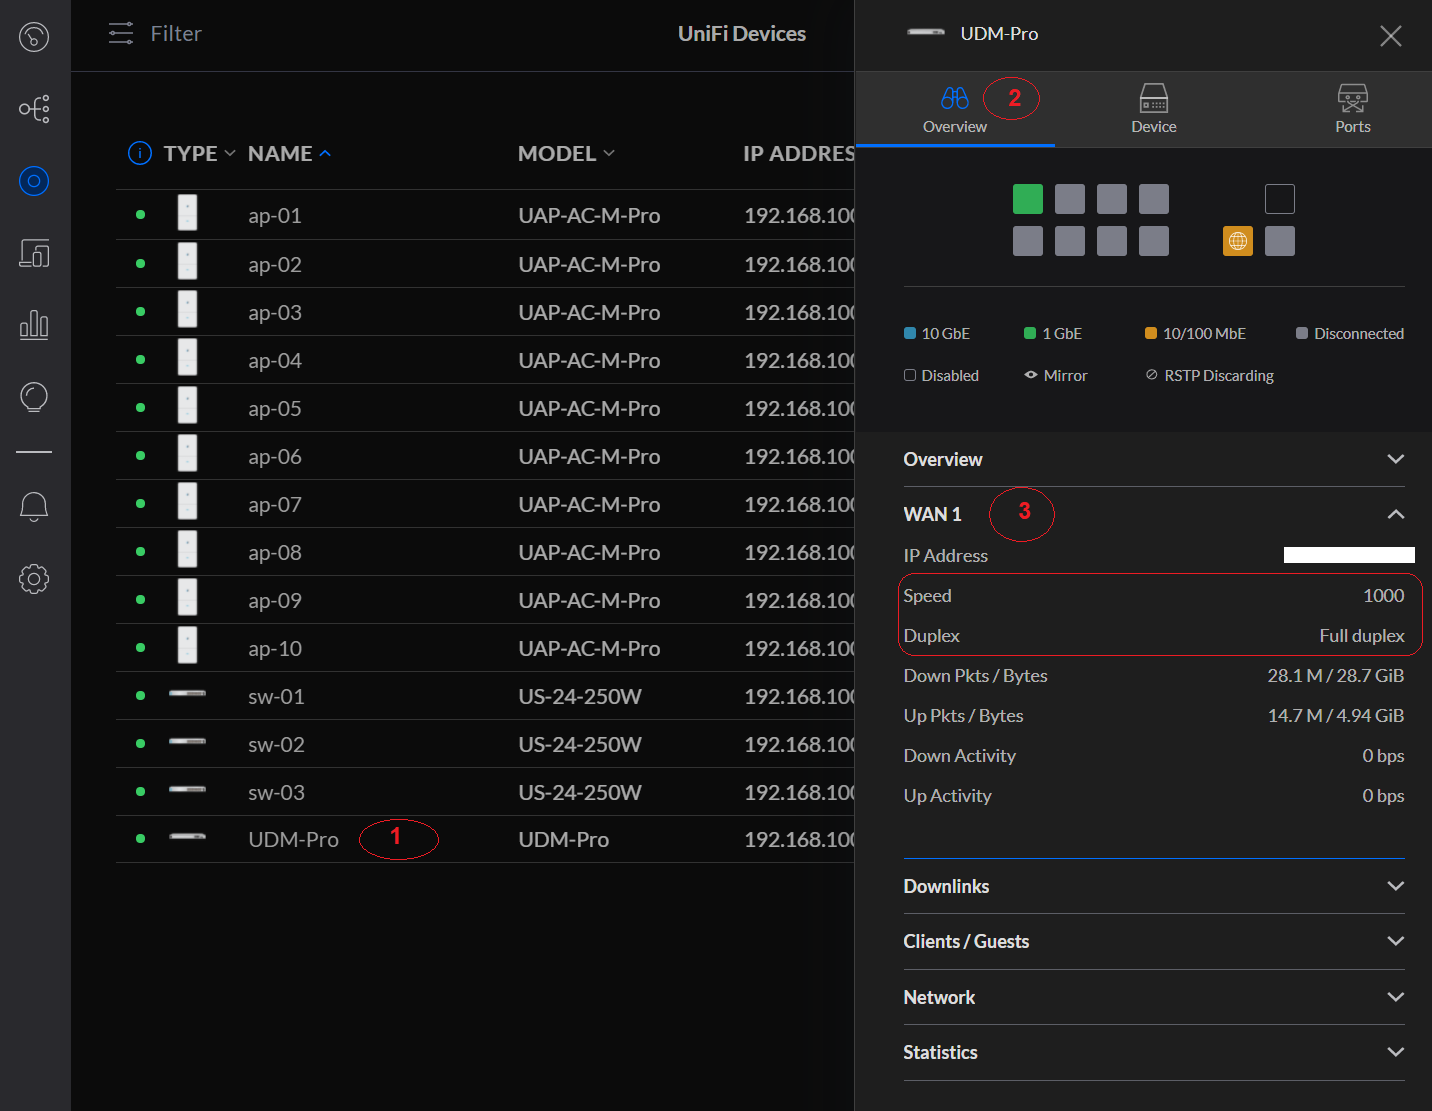The height and width of the screenshot is (1111, 1432).
Task: Click the info icon beside TYPE header
Action: tap(140, 153)
